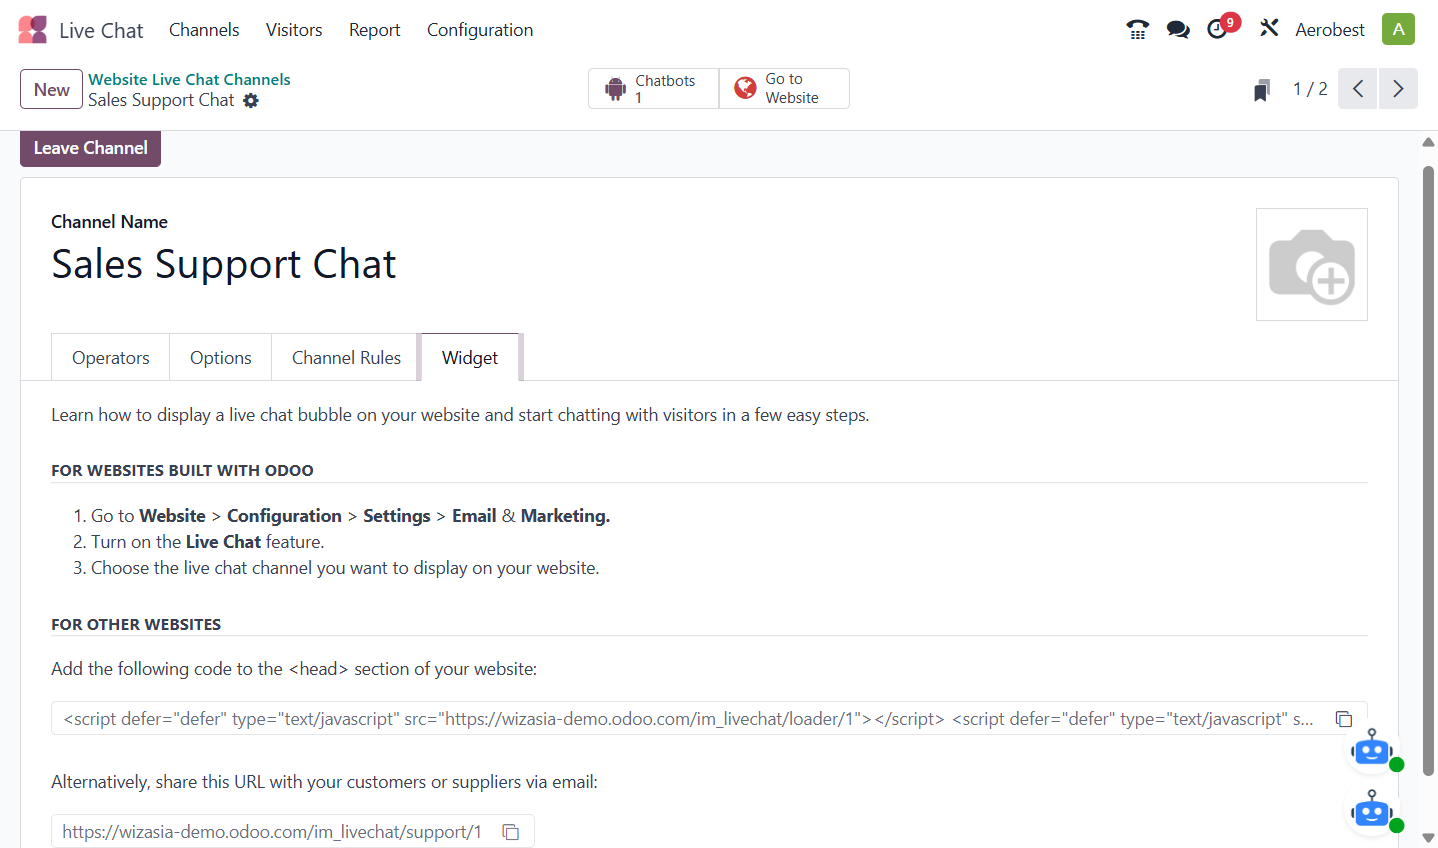Upload channel image via camera placeholder

(1312, 265)
